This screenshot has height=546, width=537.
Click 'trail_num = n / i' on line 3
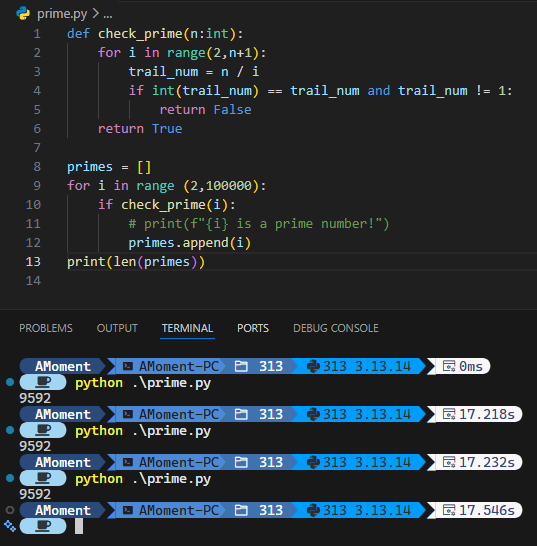(x=194, y=72)
